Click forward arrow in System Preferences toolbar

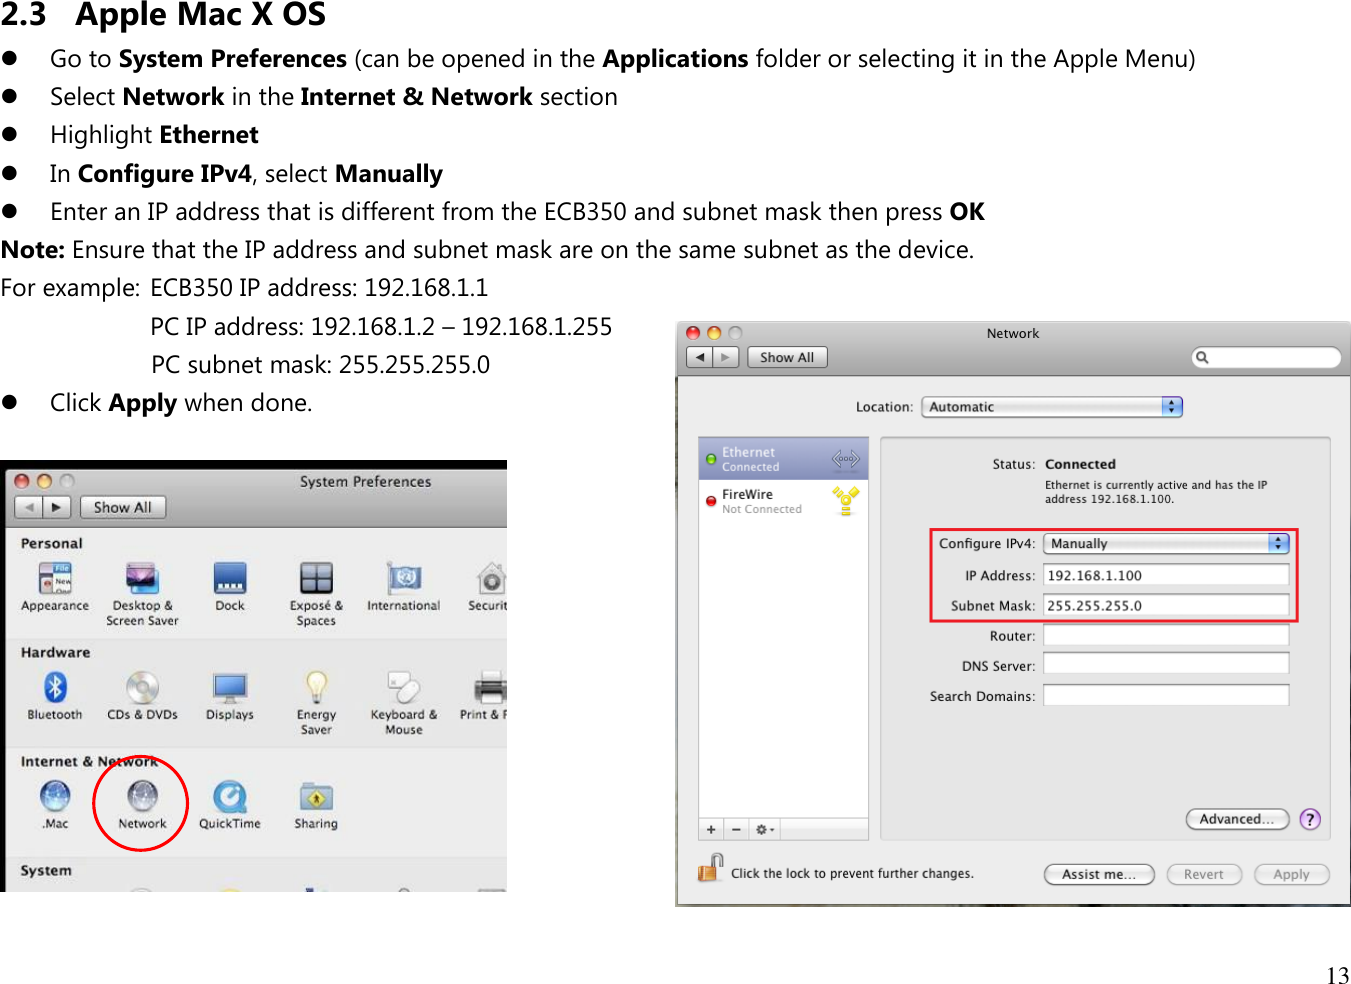pyautogui.click(x=56, y=507)
